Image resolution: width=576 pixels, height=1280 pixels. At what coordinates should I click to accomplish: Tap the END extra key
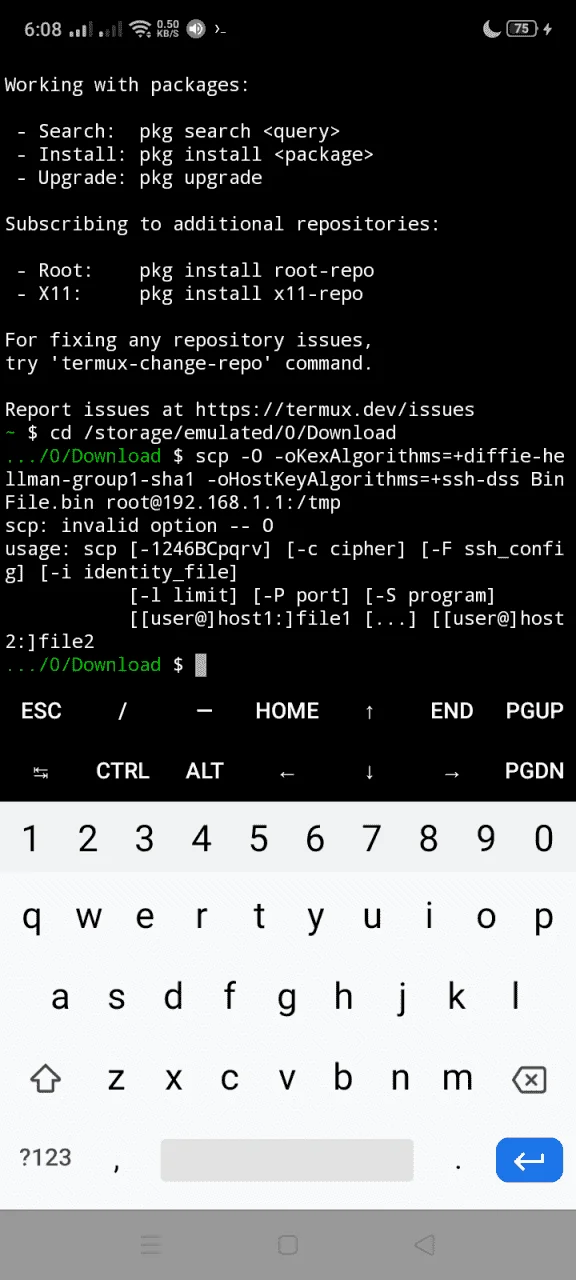(452, 711)
